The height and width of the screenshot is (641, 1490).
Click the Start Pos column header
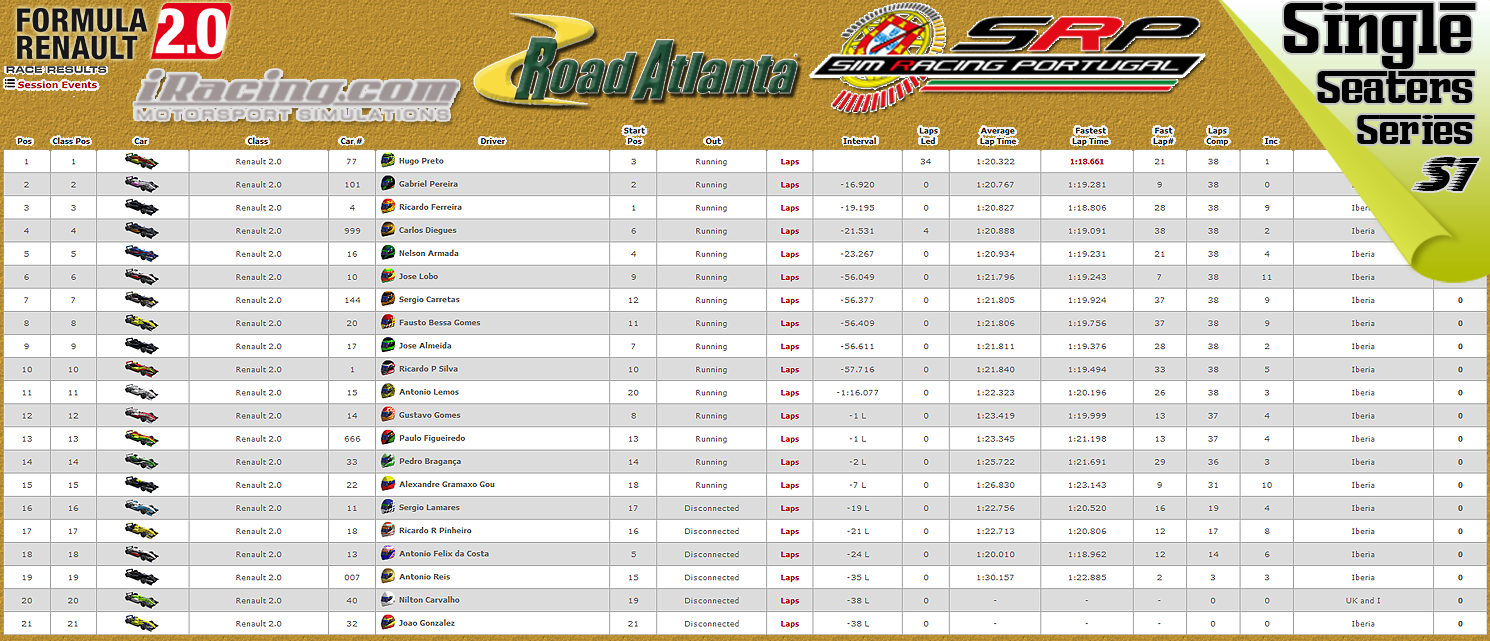coord(634,136)
